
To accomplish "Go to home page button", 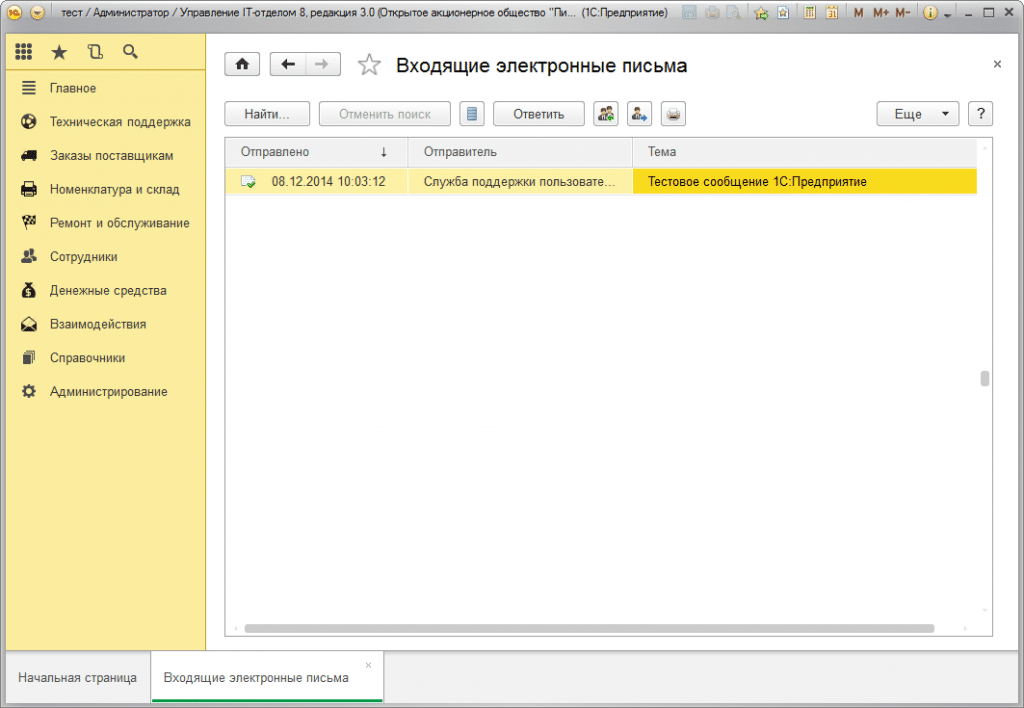I will (242, 64).
